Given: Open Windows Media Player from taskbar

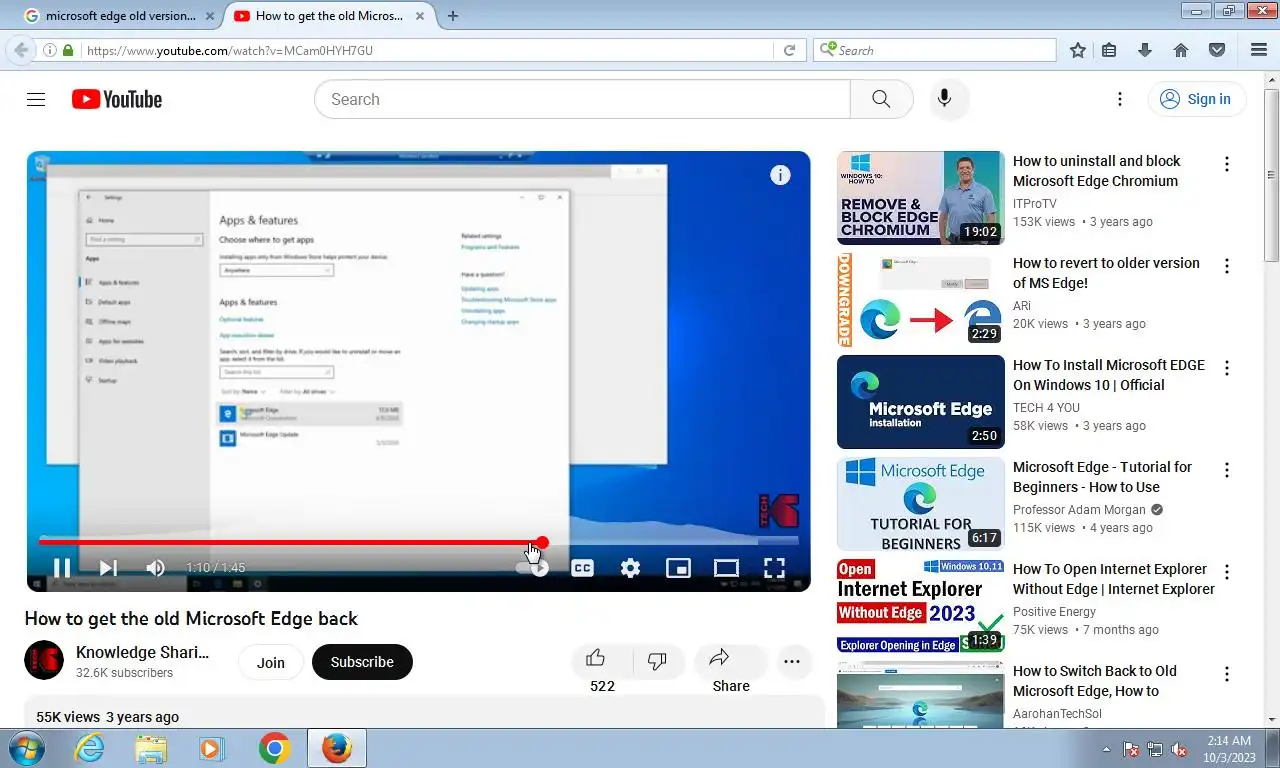Looking at the screenshot, I should click(x=212, y=748).
